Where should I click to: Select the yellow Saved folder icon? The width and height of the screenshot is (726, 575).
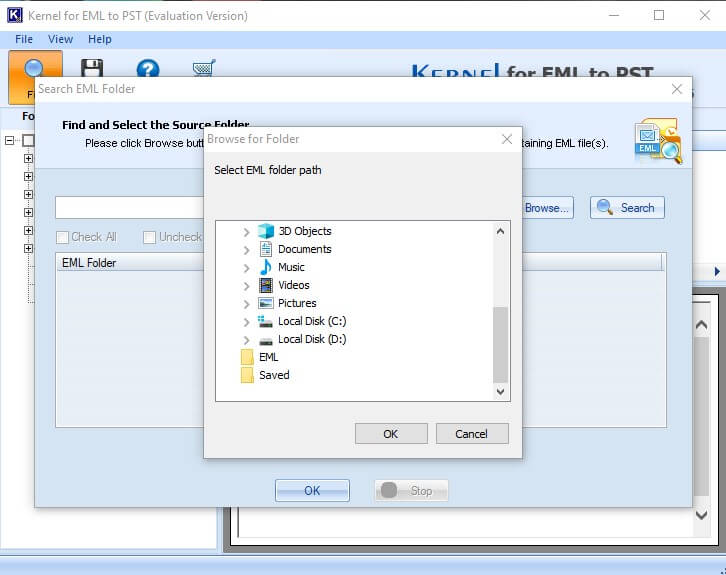[247, 375]
